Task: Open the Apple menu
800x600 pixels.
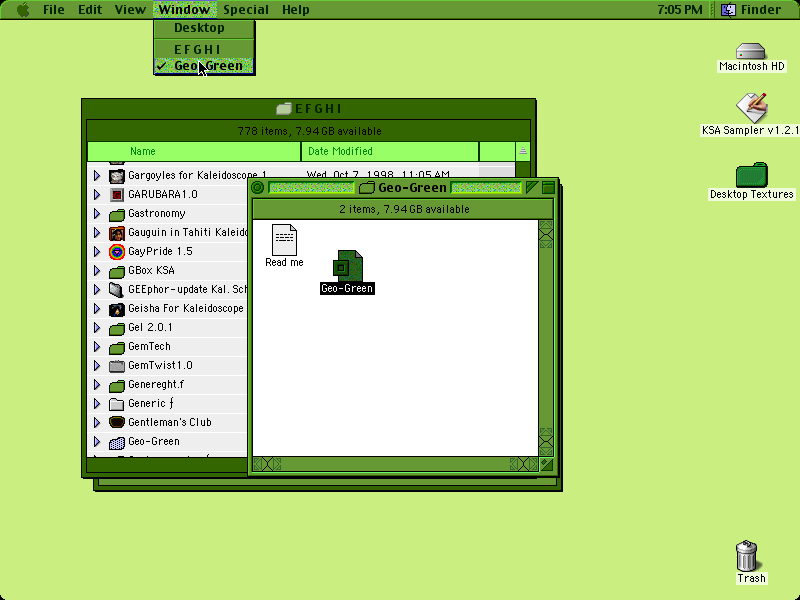Action: [23, 10]
